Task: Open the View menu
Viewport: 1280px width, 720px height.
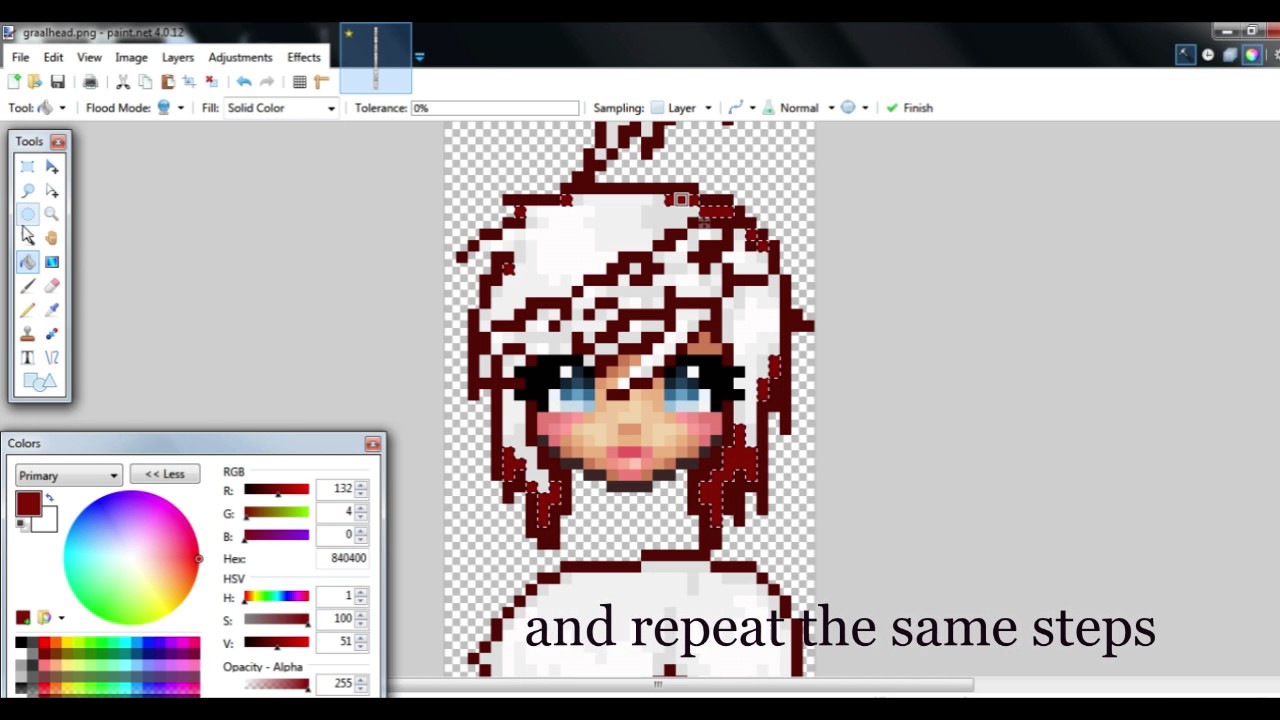Action: [89, 57]
